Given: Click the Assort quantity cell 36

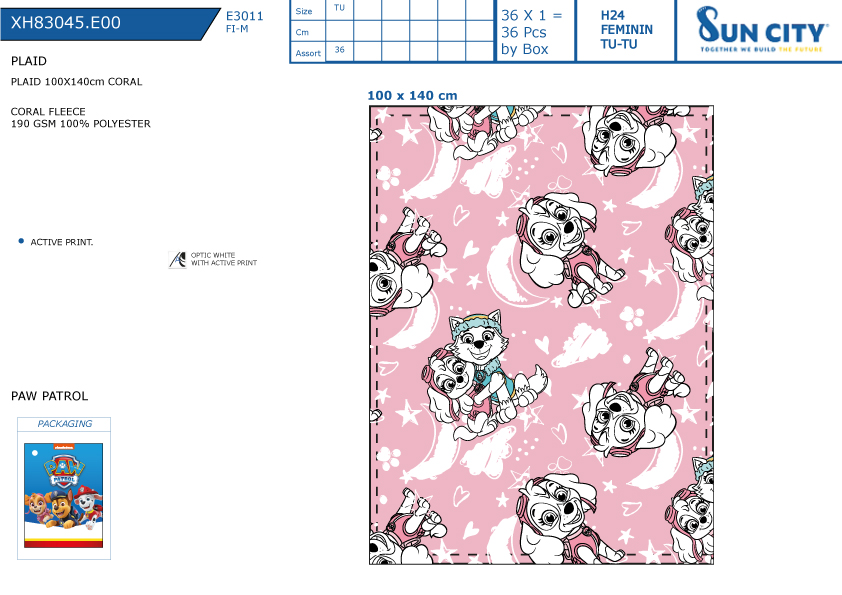Looking at the screenshot, I should click(339, 50).
